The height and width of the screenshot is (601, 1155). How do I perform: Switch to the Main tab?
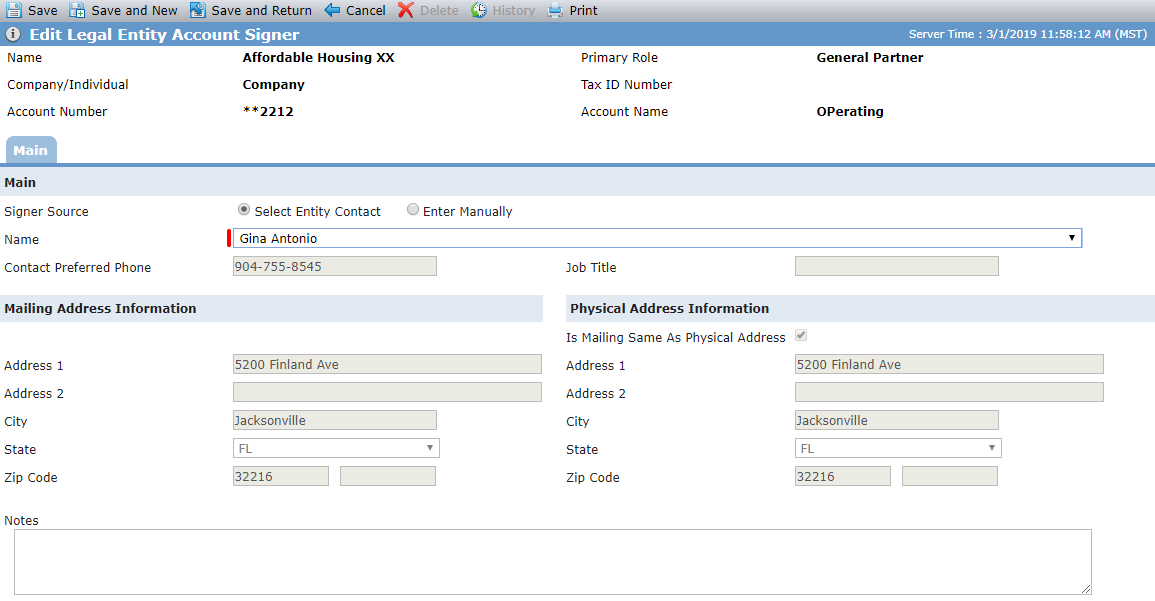[x=30, y=150]
